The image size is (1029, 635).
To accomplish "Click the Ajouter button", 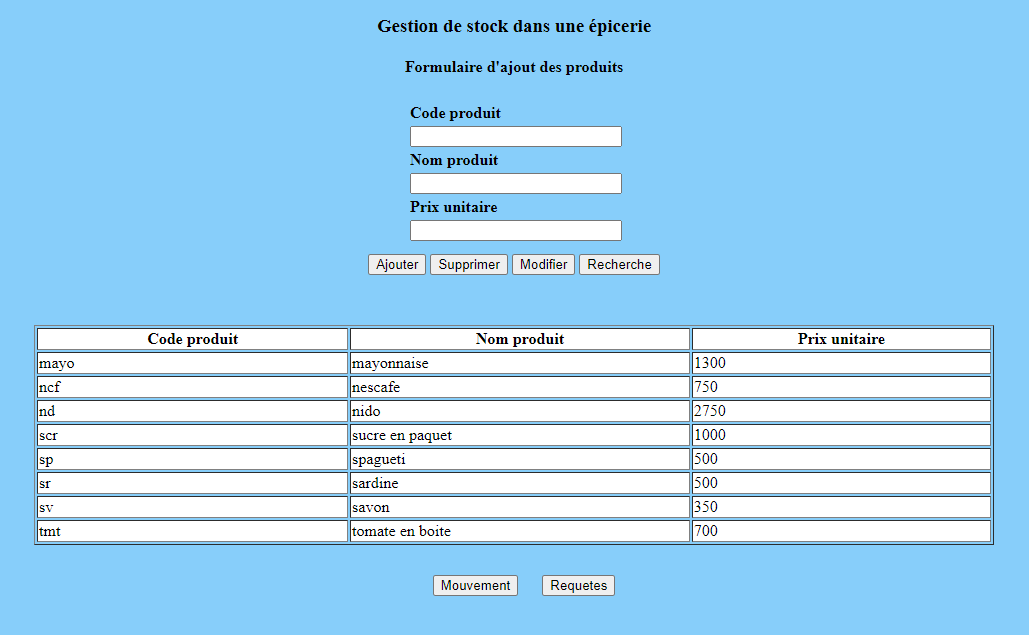I will point(397,265).
